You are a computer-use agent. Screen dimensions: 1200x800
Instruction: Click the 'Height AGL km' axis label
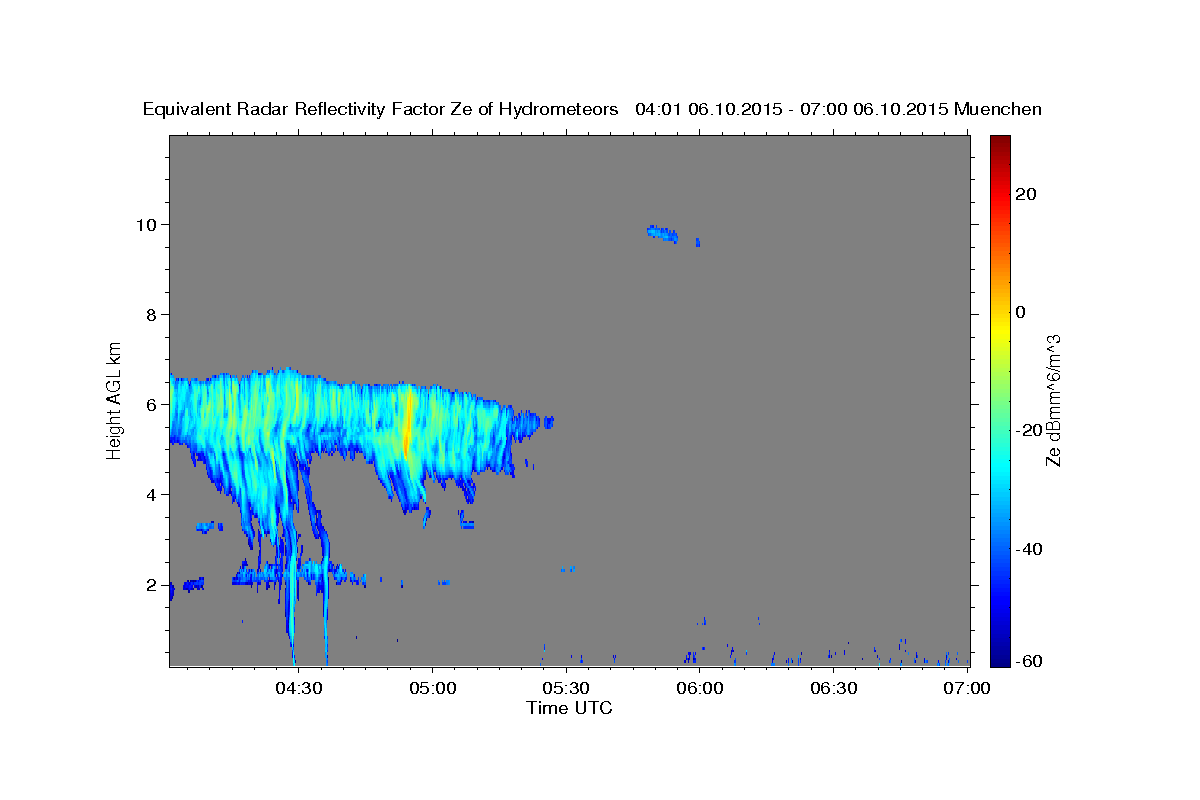pyautogui.click(x=115, y=399)
